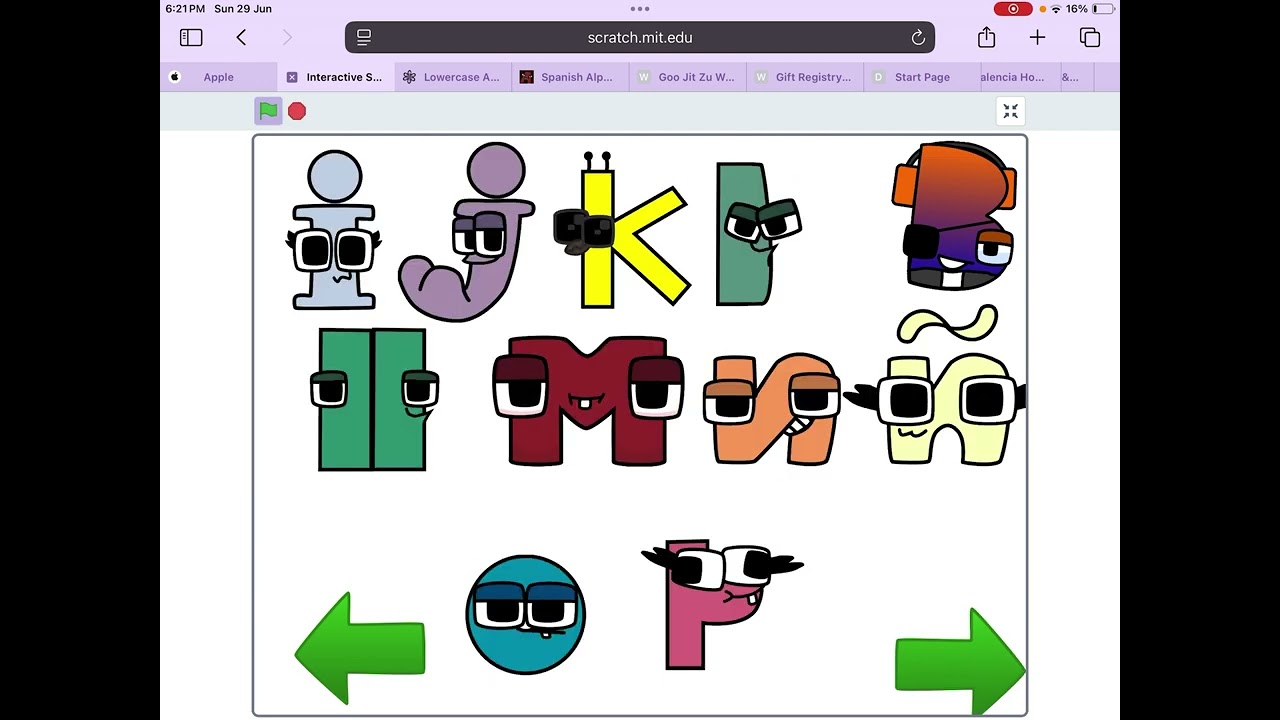Screen dimensions: 1280x720
Task: Click the green letter L character
Action: click(x=757, y=234)
